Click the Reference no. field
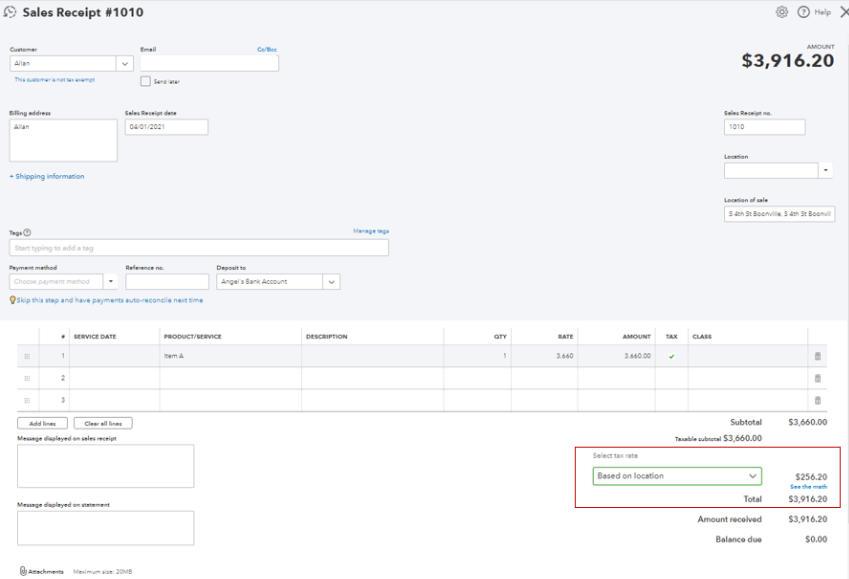 click(167, 282)
